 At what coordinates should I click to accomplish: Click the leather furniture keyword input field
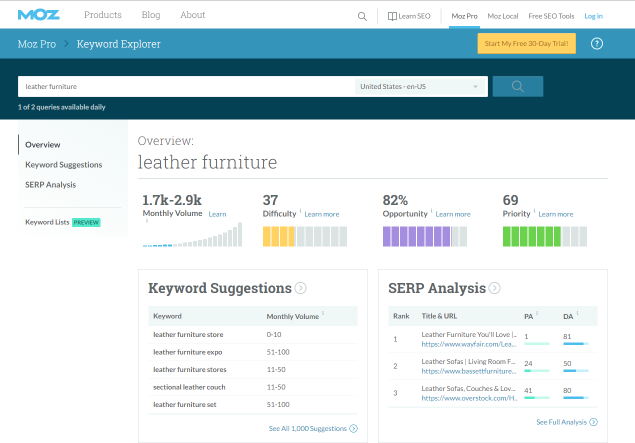pos(185,87)
